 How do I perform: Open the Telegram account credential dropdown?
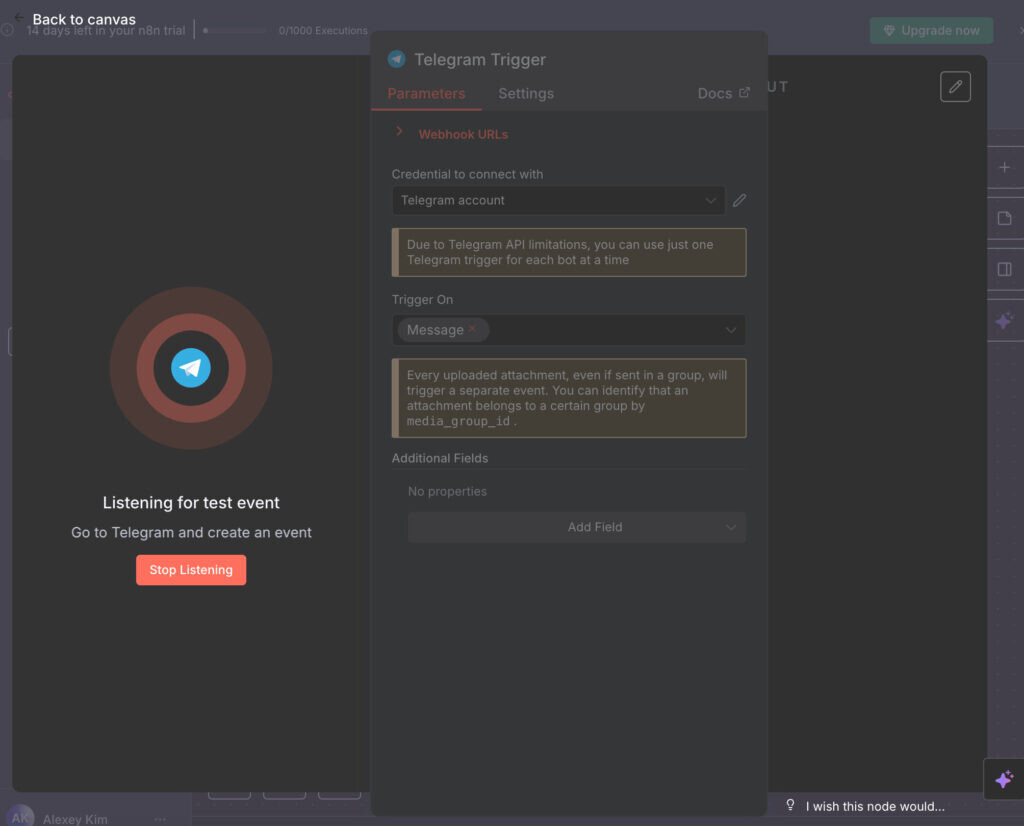558,200
